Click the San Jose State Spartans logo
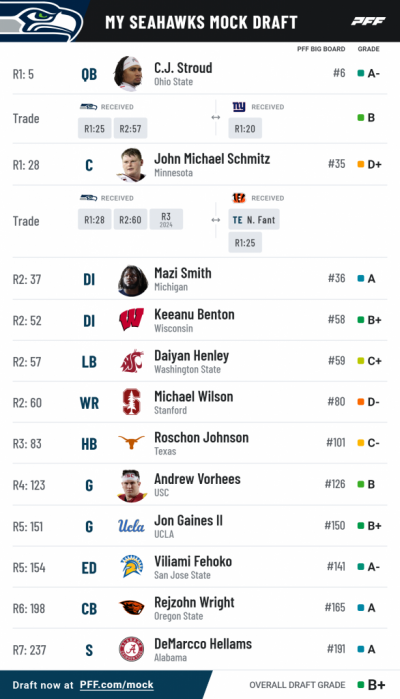Screen dimensions: 400x699 pyautogui.click(x=132, y=566)
